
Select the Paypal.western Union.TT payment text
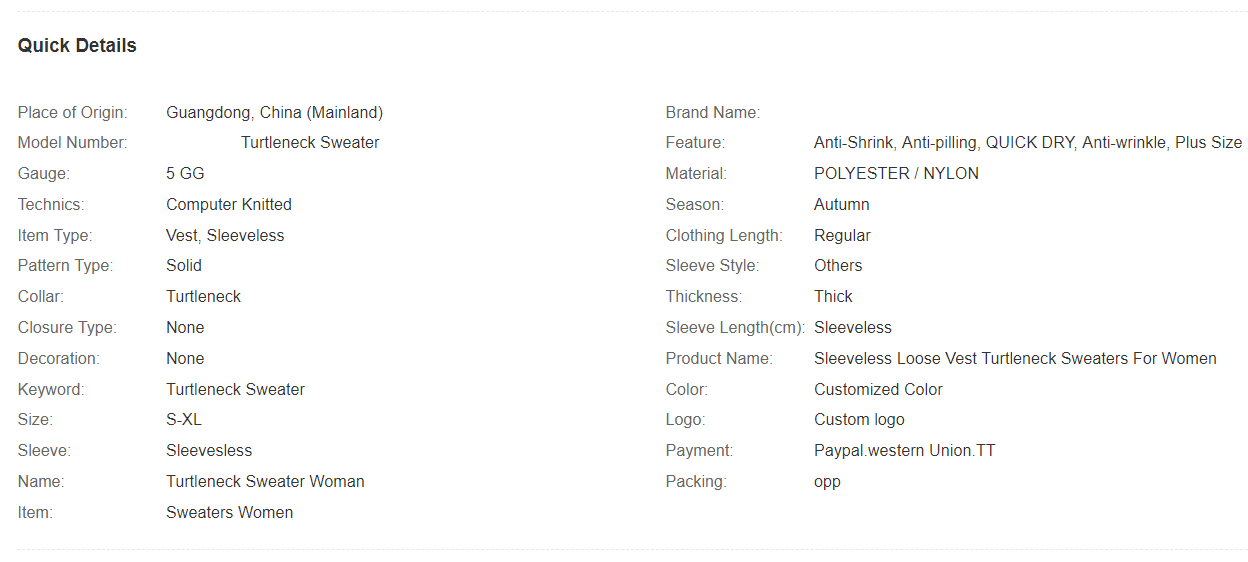pos(905,451)
